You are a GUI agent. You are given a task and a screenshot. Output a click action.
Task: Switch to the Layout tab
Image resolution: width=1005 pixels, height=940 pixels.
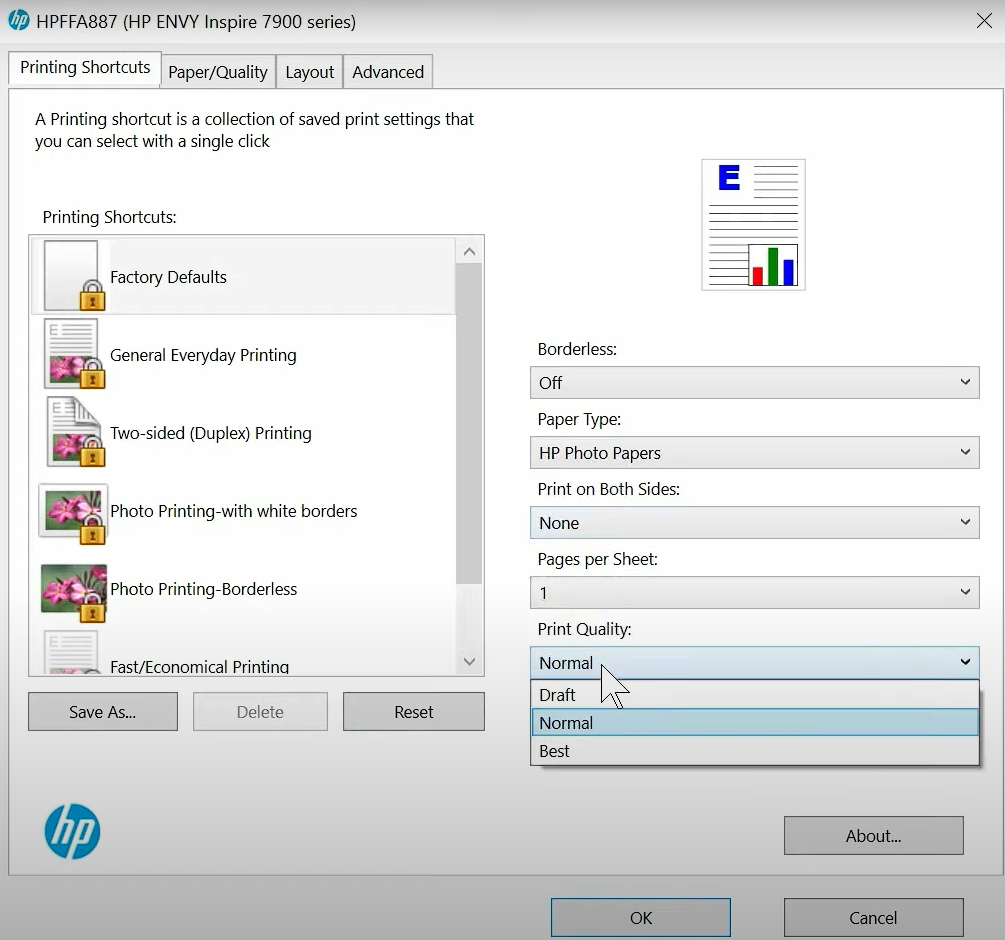(310, 72)
